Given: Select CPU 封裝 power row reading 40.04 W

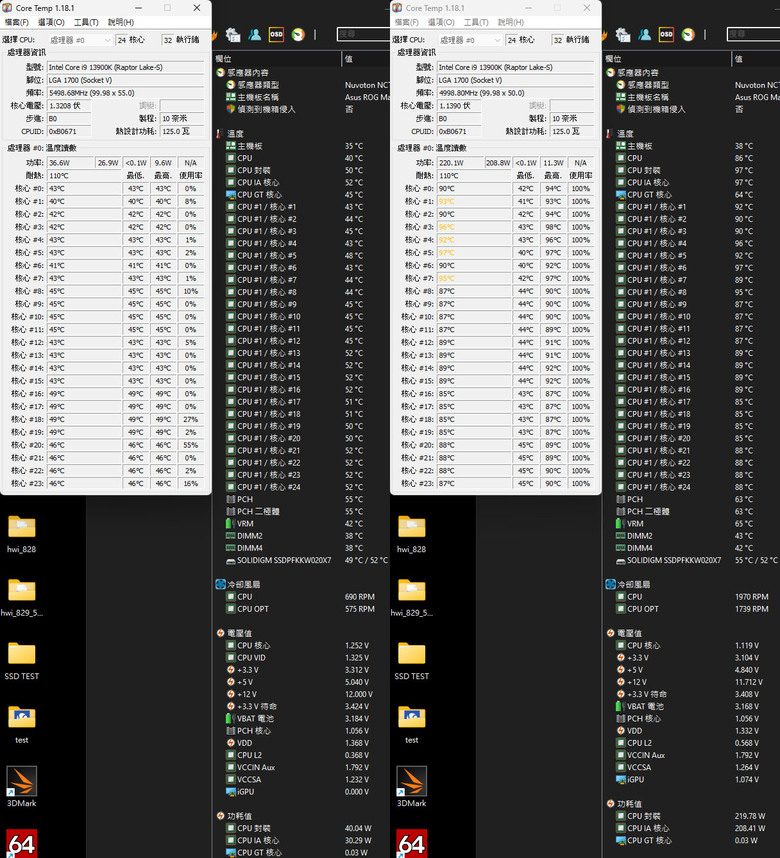Looking at the screenshot, I should 301,828.
